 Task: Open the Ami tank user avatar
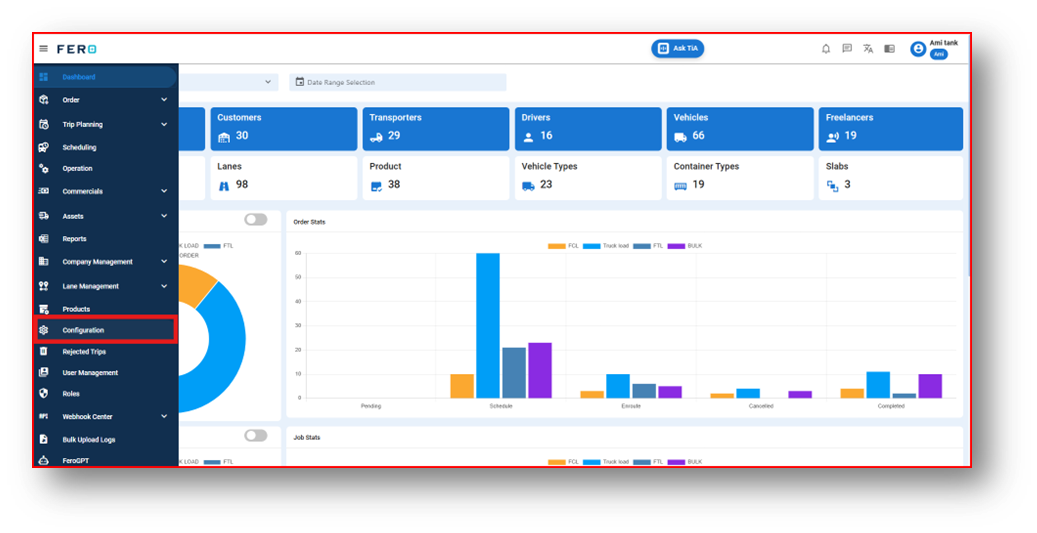click(918, 49)
